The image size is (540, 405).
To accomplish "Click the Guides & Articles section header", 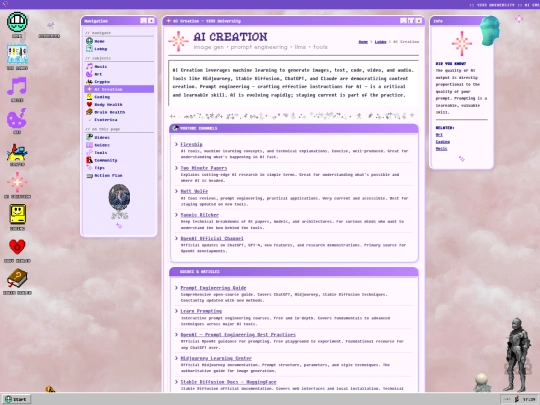I will (x=294, y=272).
